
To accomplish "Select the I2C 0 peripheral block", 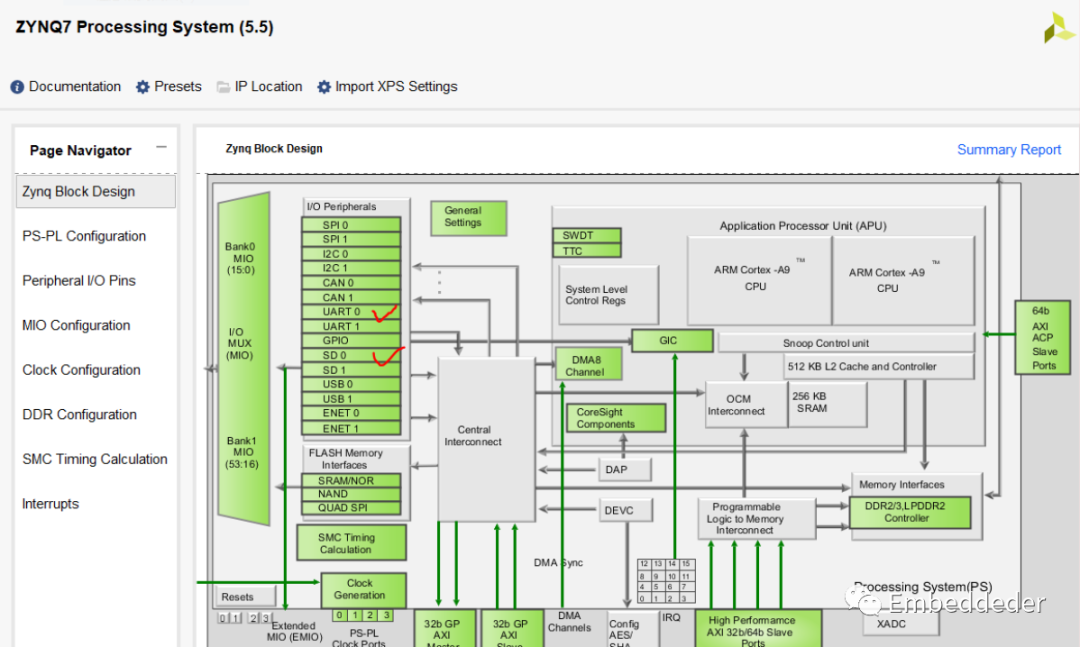I will click(351, 254).
